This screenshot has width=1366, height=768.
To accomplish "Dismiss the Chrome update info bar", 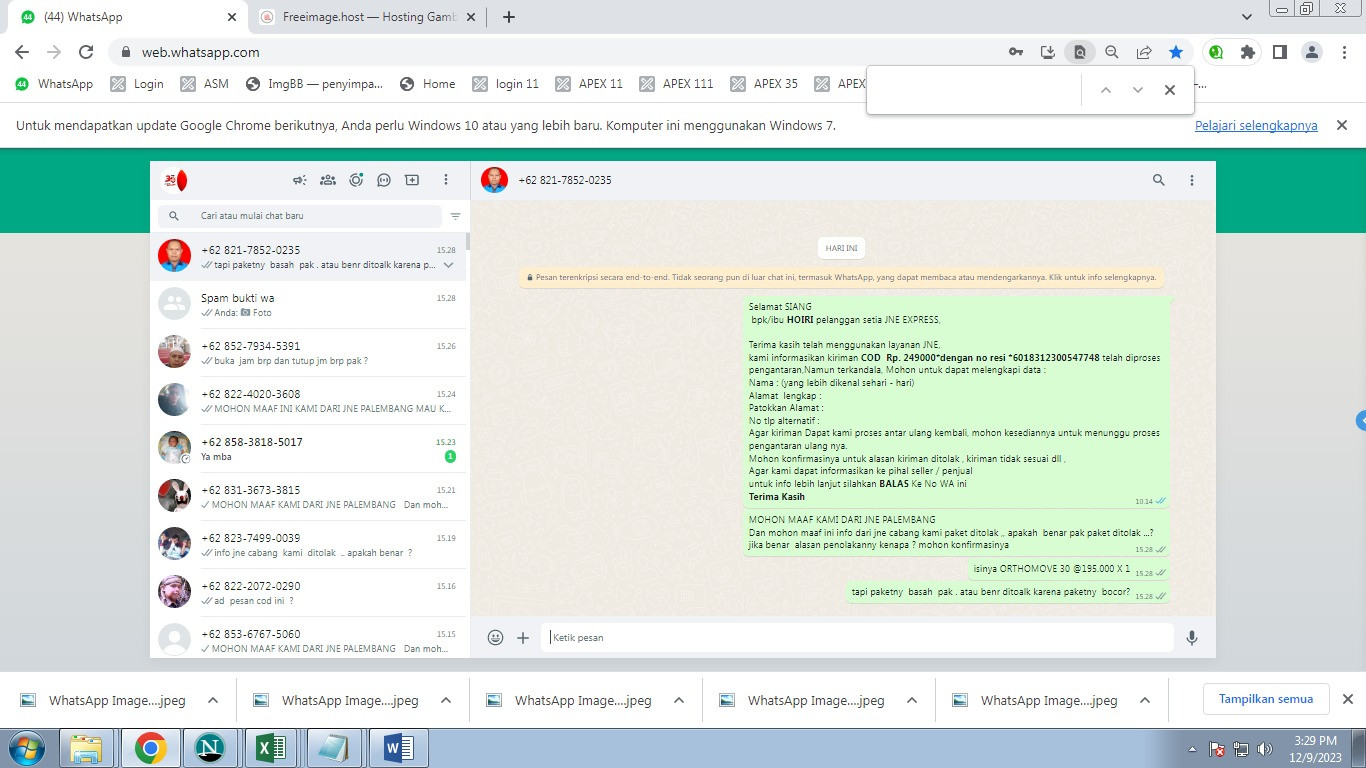I will click(1343, 125).
